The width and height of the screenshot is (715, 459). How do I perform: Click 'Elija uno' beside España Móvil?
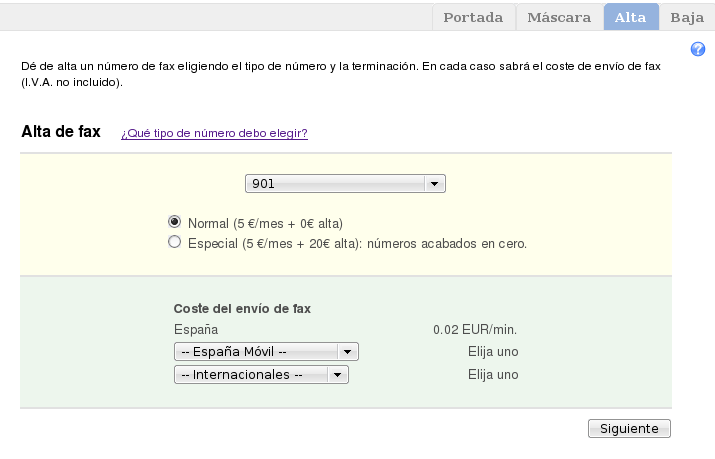click(493, 352)
